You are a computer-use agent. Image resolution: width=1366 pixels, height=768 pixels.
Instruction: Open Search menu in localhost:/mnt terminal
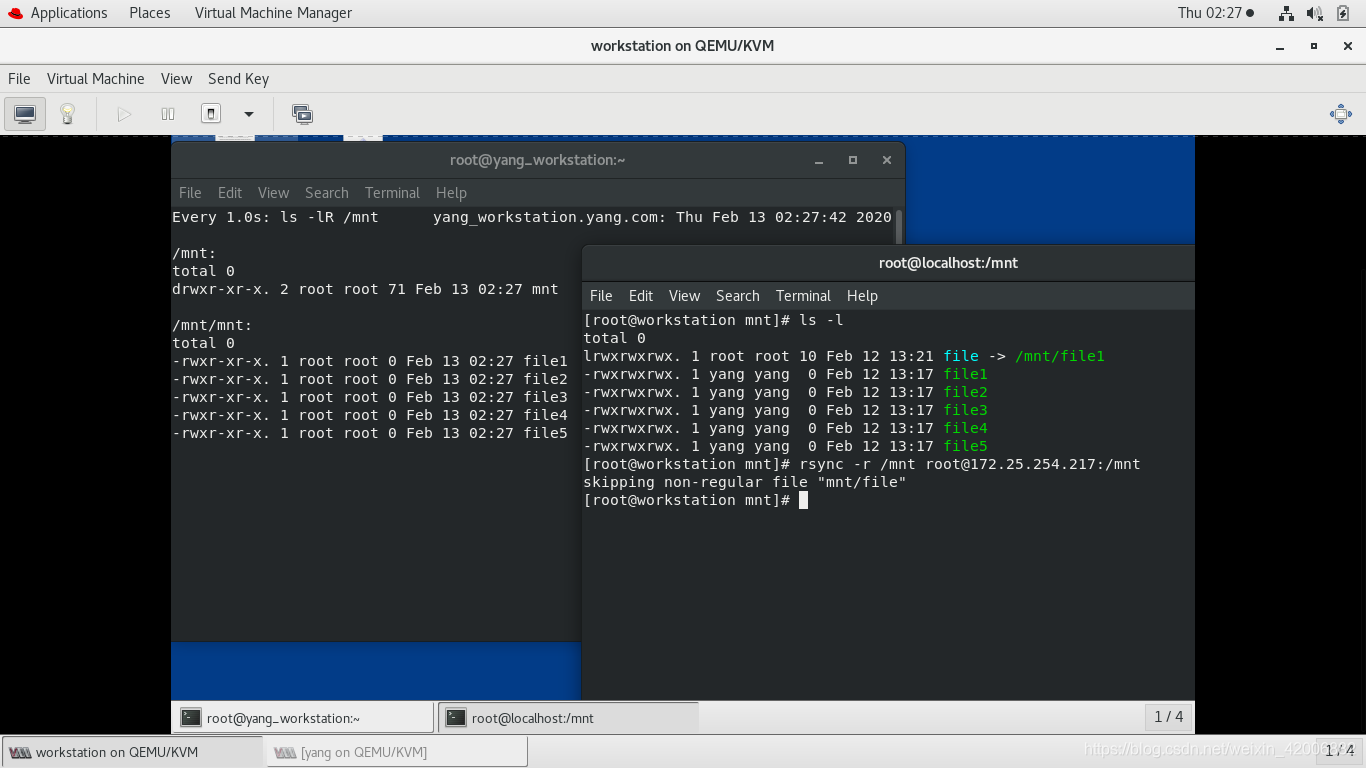[738, 296]
